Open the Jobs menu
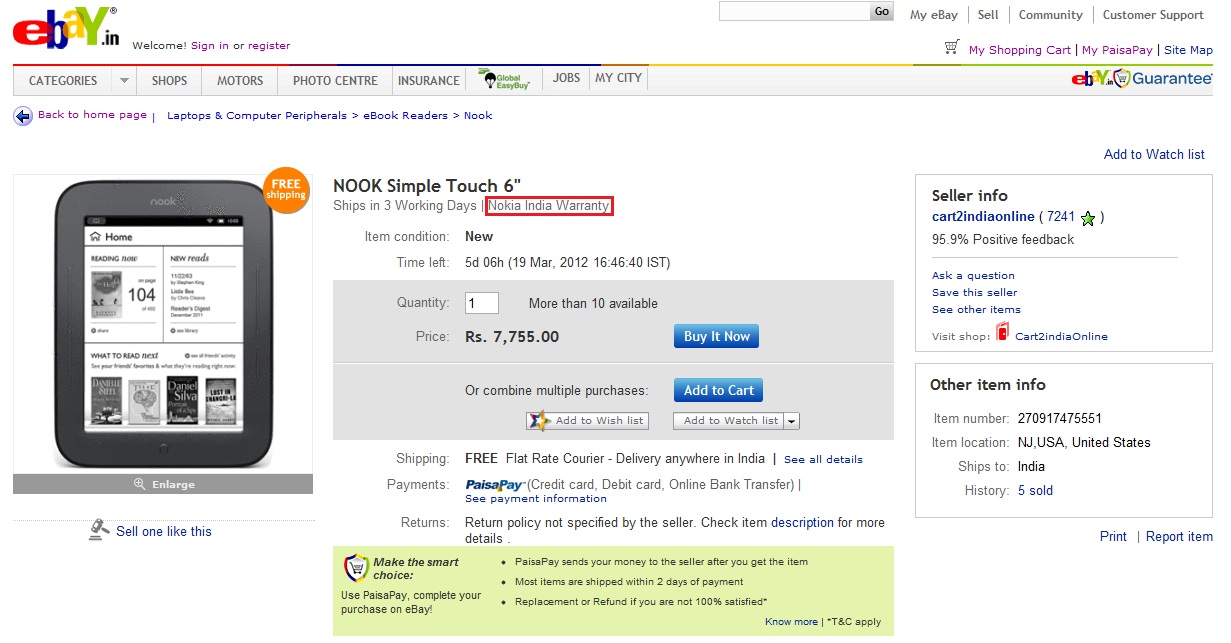The width and height of the screenshot is (1231, 643). (566, 78)
